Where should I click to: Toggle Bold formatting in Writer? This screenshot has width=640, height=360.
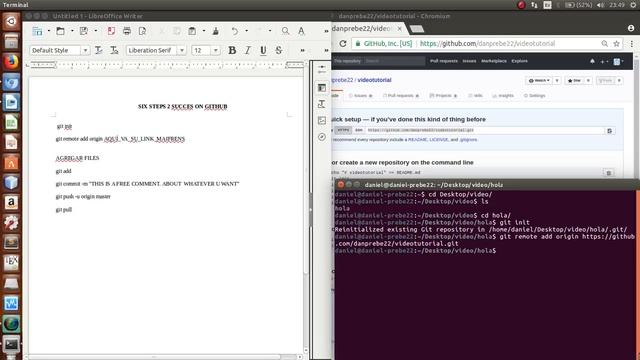coord(232,50)
